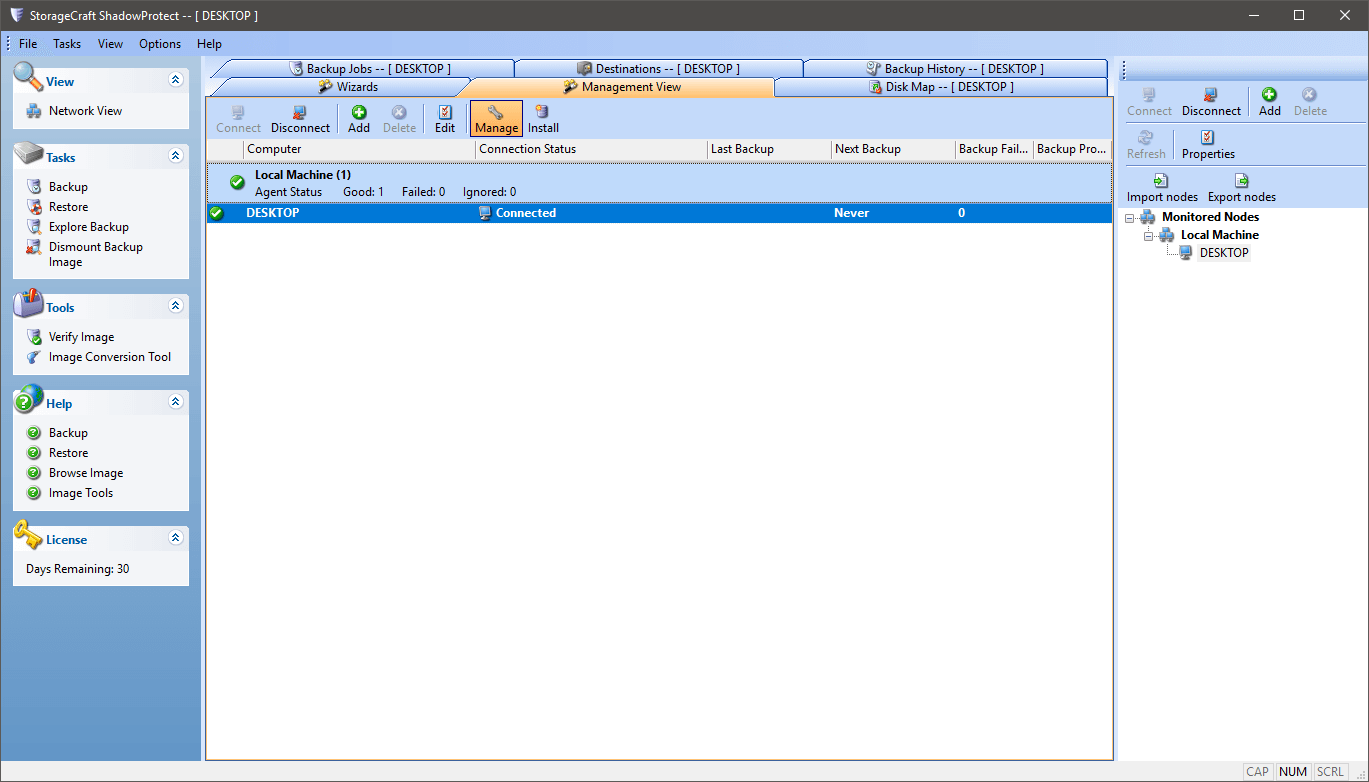This screenshot has width=1369, height=782.
Task: Open the View menu
Action: (x=110, y=44)
